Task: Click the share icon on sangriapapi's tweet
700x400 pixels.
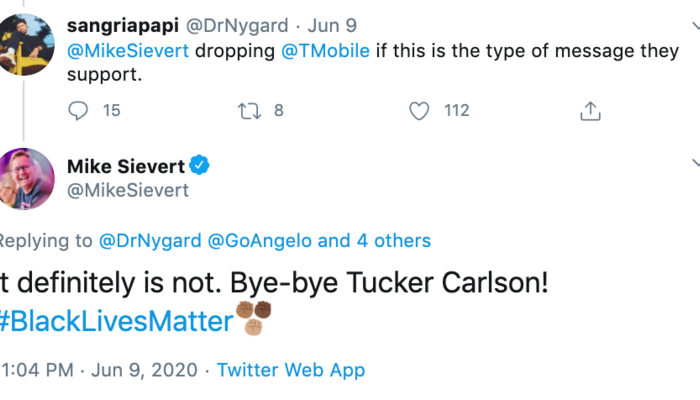Action: click(x=591, y=111)
